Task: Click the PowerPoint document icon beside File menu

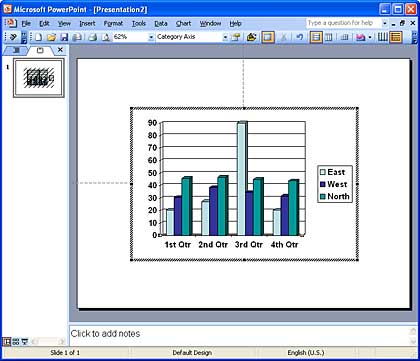Action: [11, 23]
